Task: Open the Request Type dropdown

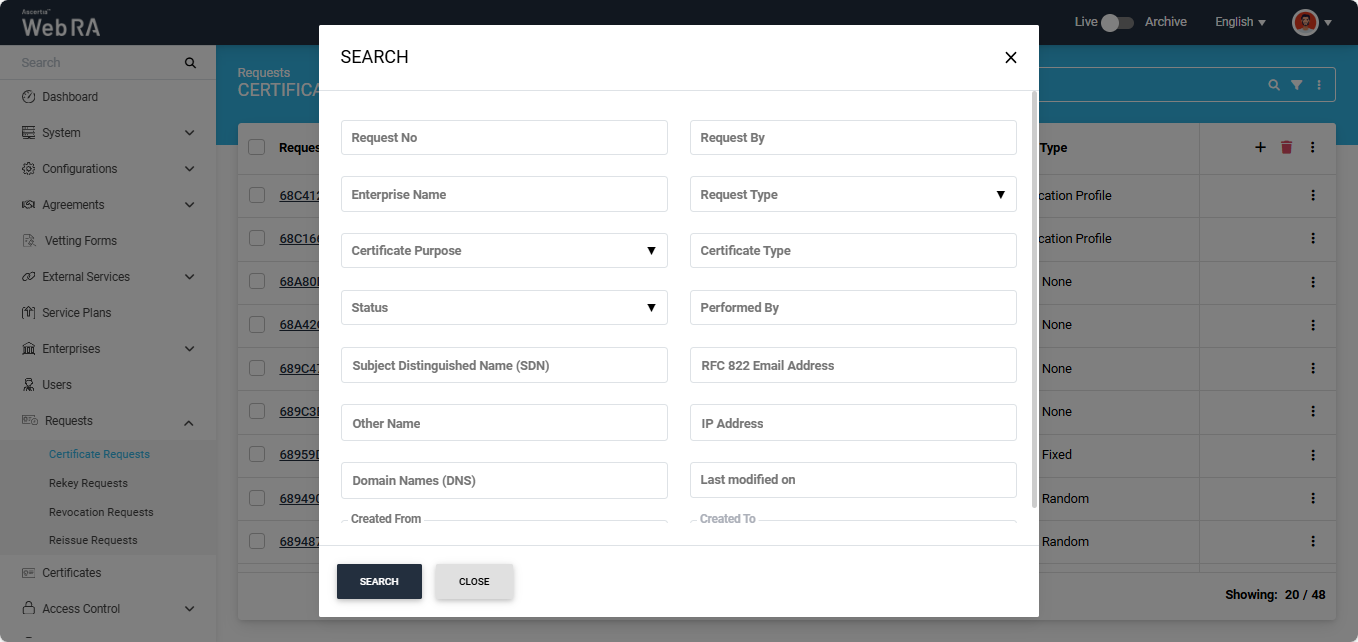Action: pos(853,194)
